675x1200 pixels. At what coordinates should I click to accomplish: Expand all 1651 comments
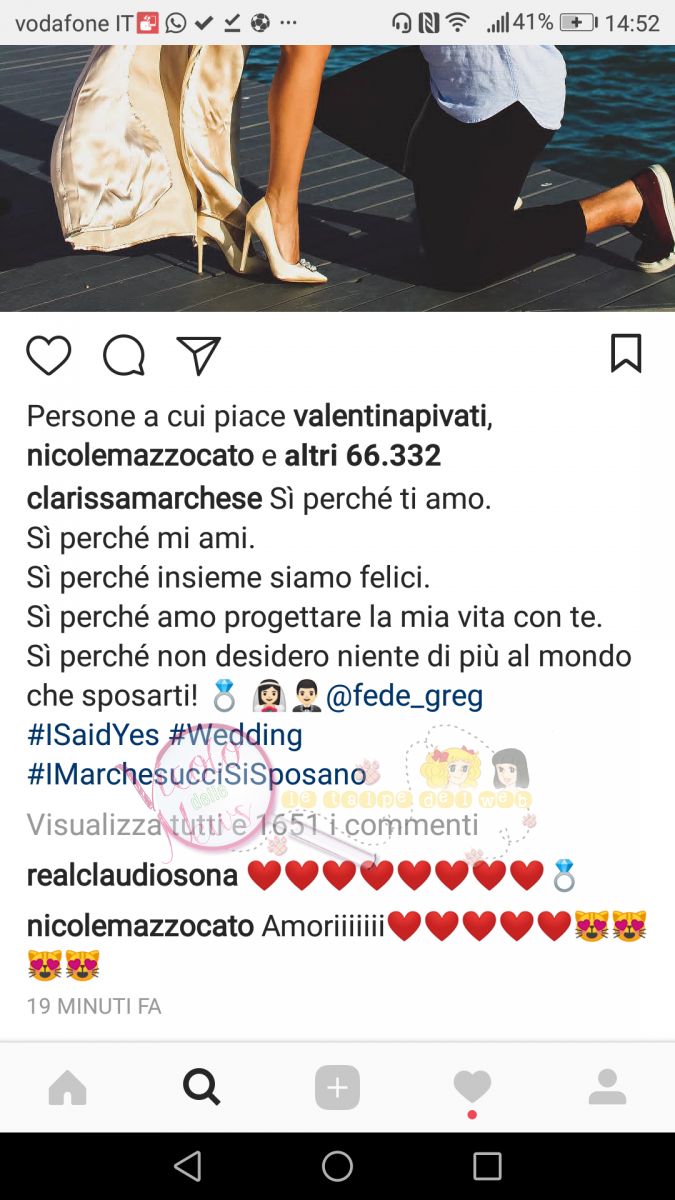coord(252,825)
